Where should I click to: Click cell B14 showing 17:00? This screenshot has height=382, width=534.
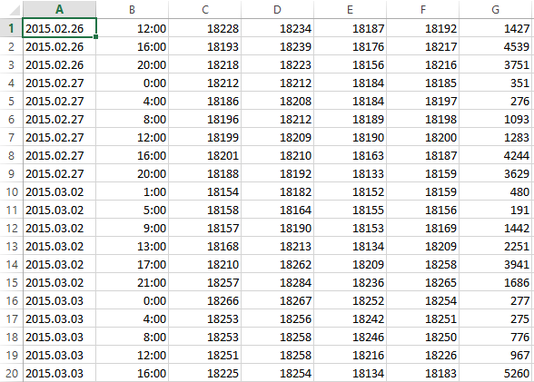(132, 265)
